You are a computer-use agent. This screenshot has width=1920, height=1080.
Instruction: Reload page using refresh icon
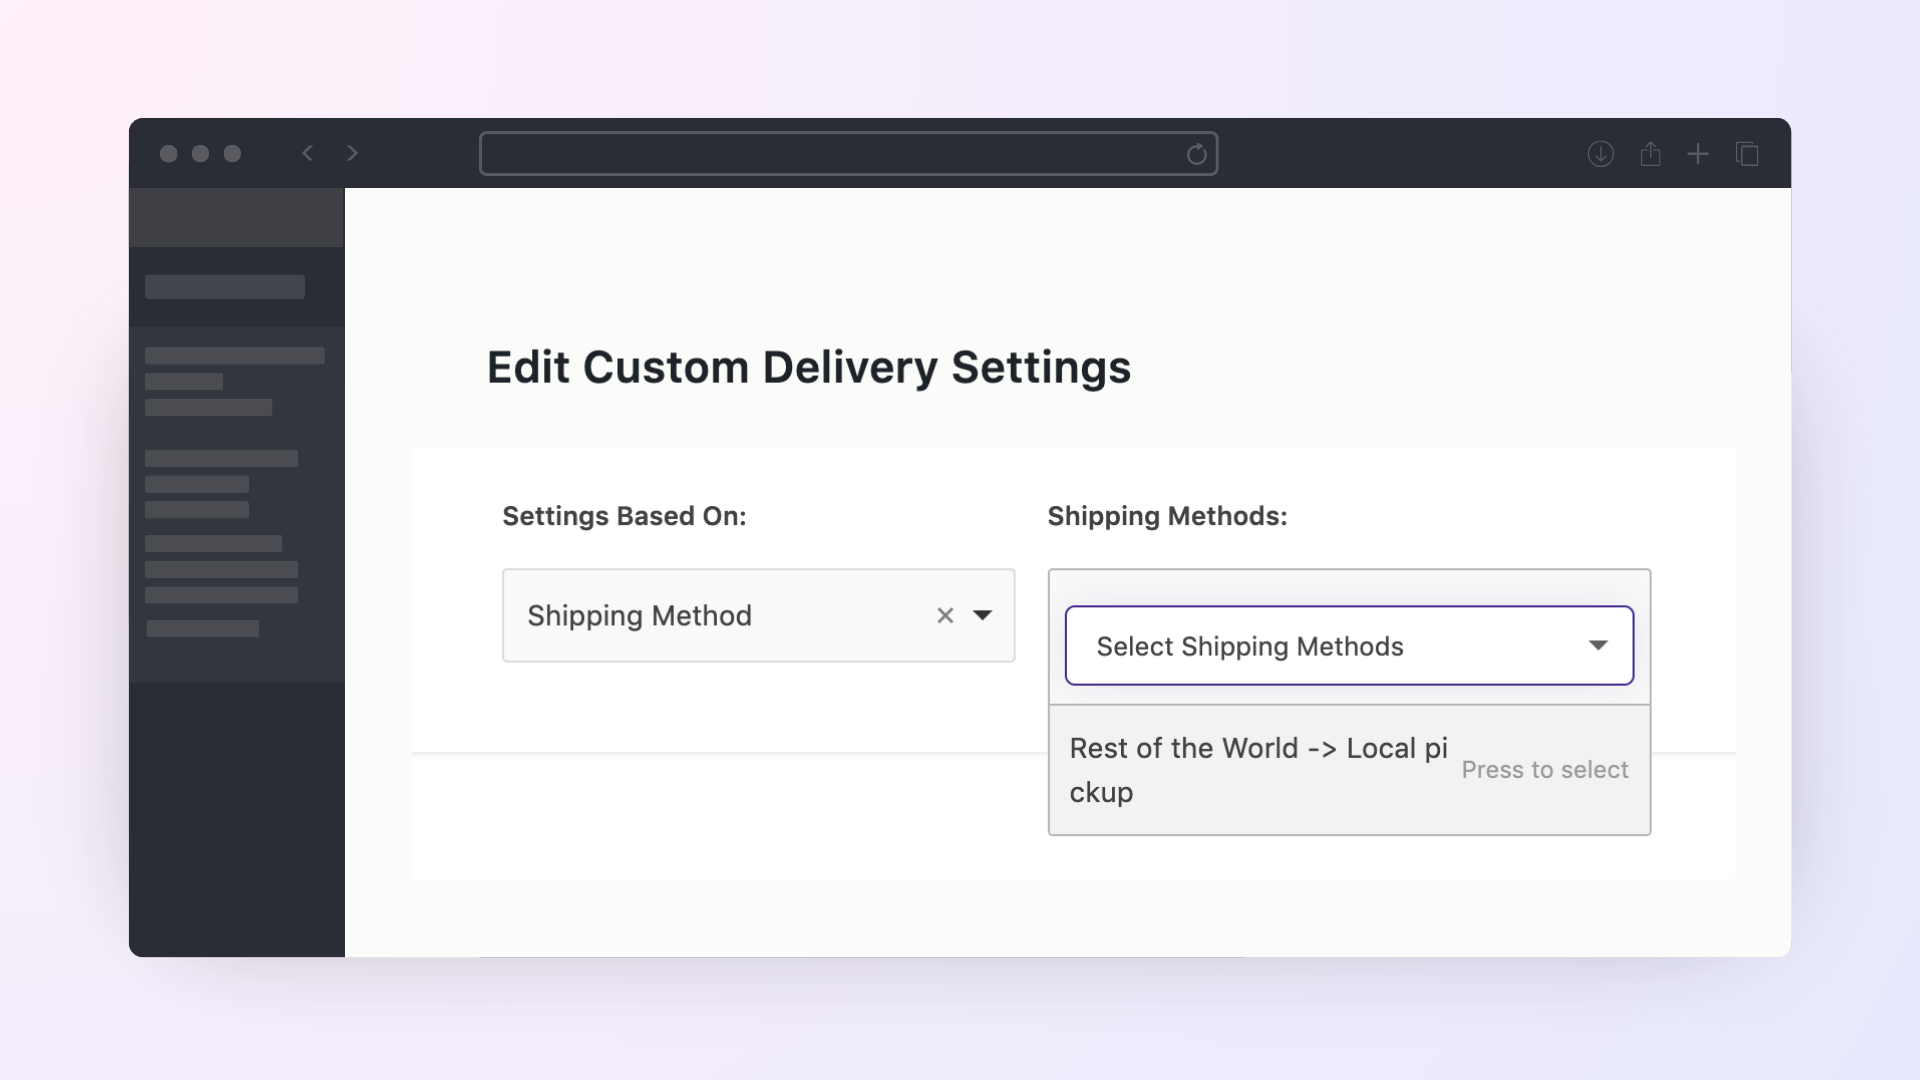point(1196,154)
